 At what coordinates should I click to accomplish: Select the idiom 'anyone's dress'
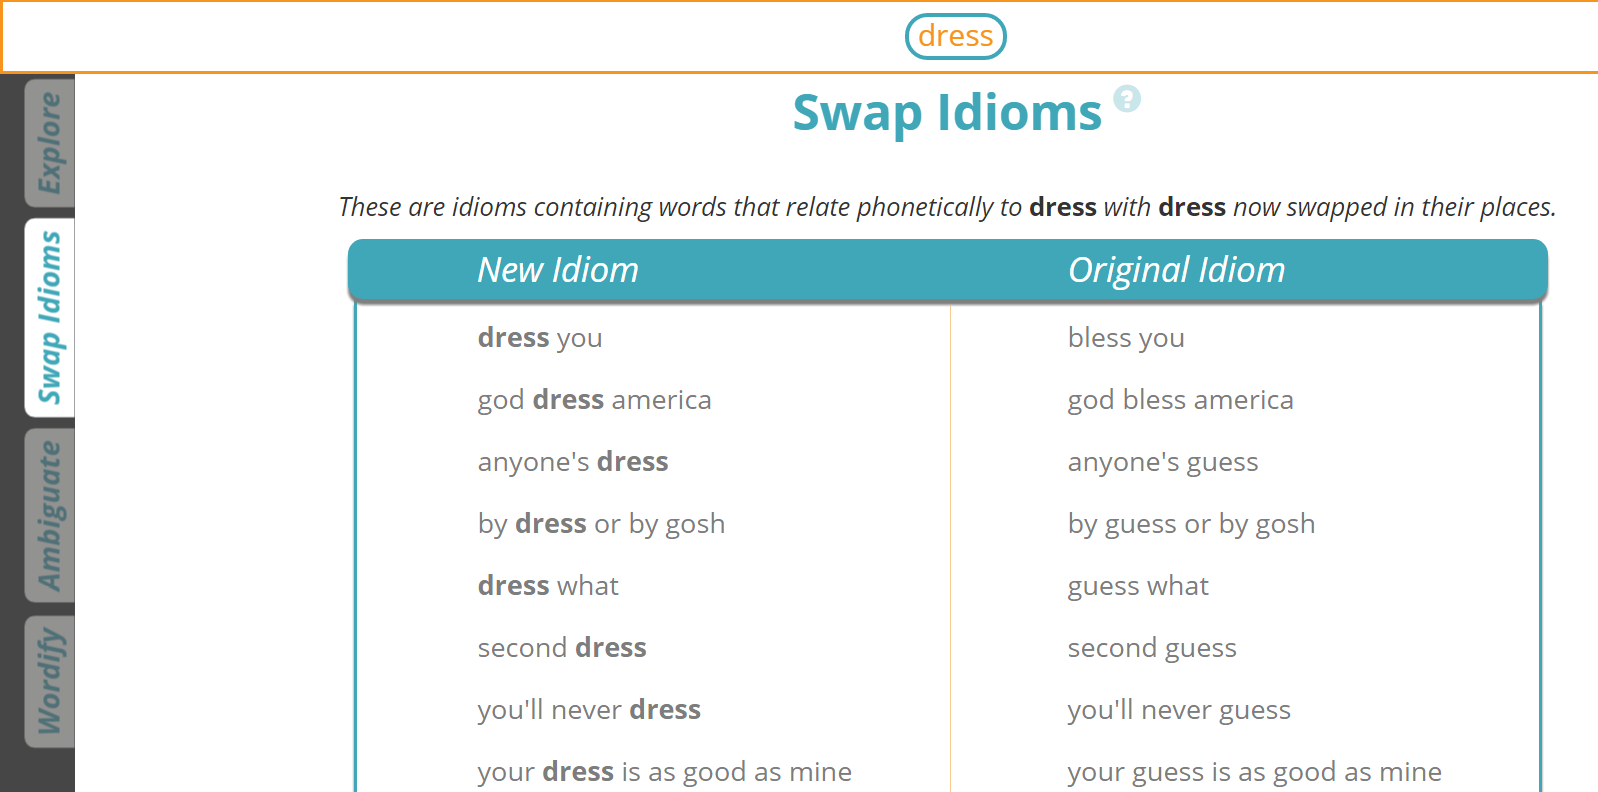coord(573,462)
